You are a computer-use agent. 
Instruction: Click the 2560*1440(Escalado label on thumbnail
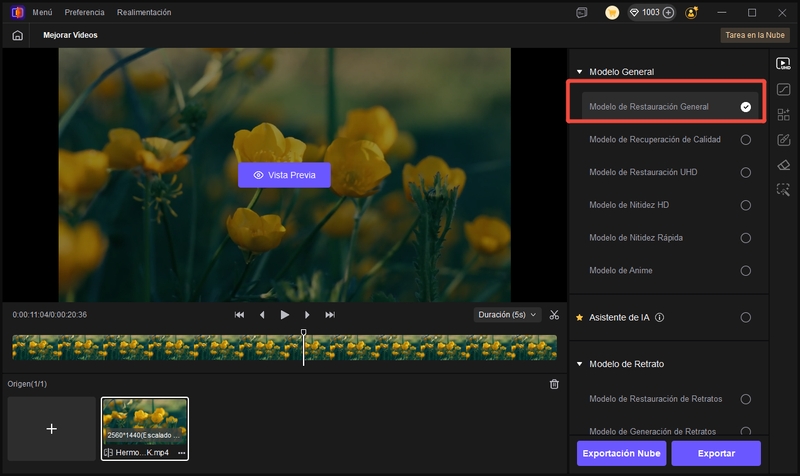tap(143, 435)
